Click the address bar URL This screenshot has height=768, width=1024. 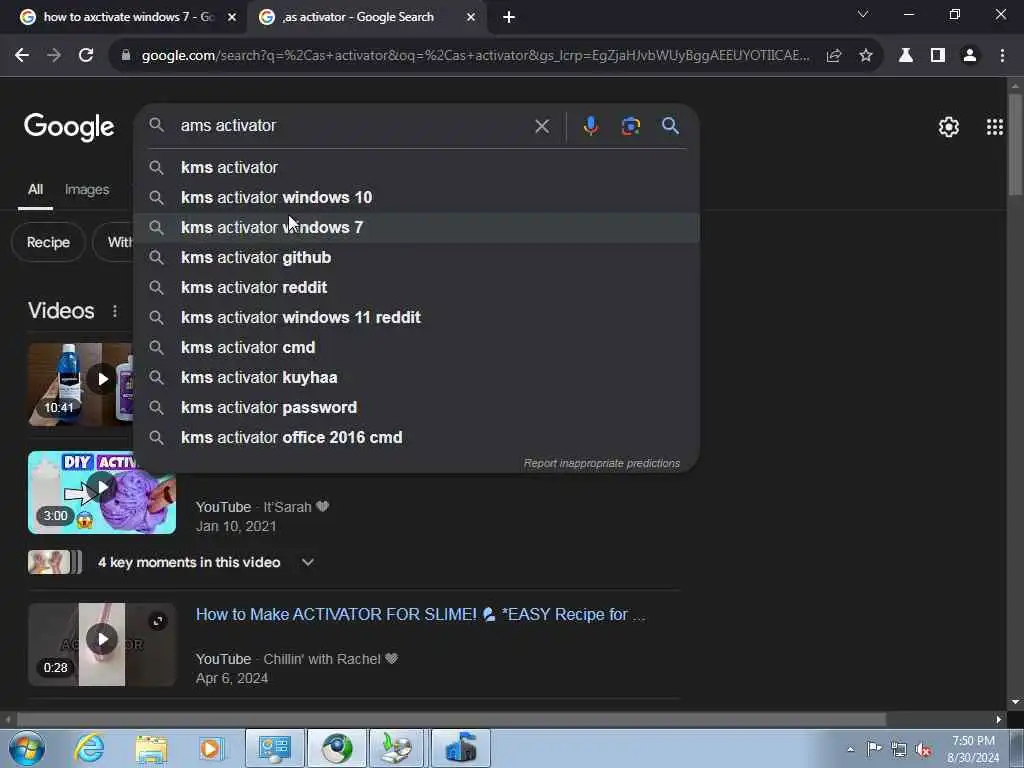(475, 56)
